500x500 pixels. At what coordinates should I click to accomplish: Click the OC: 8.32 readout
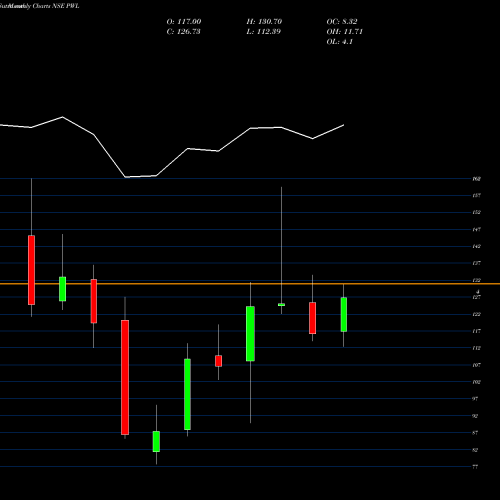coord(342,22)
